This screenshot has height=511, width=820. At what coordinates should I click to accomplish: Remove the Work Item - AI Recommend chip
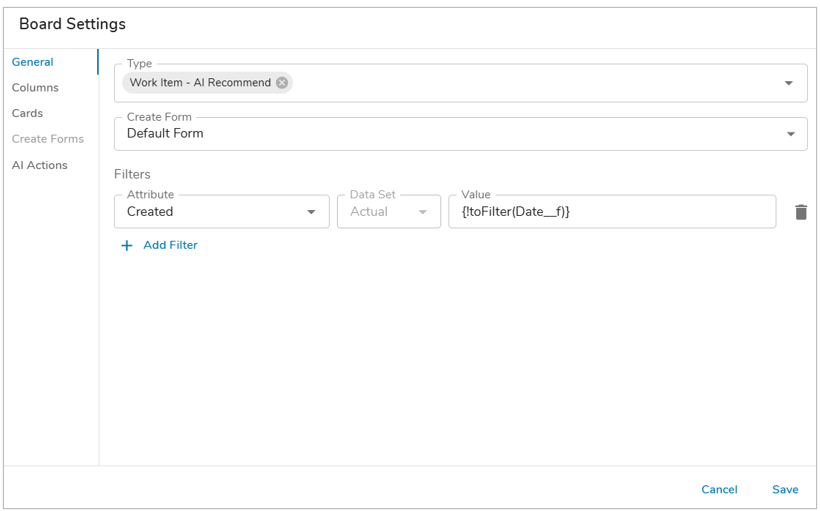pyautogui.click(x=282, y=83)
